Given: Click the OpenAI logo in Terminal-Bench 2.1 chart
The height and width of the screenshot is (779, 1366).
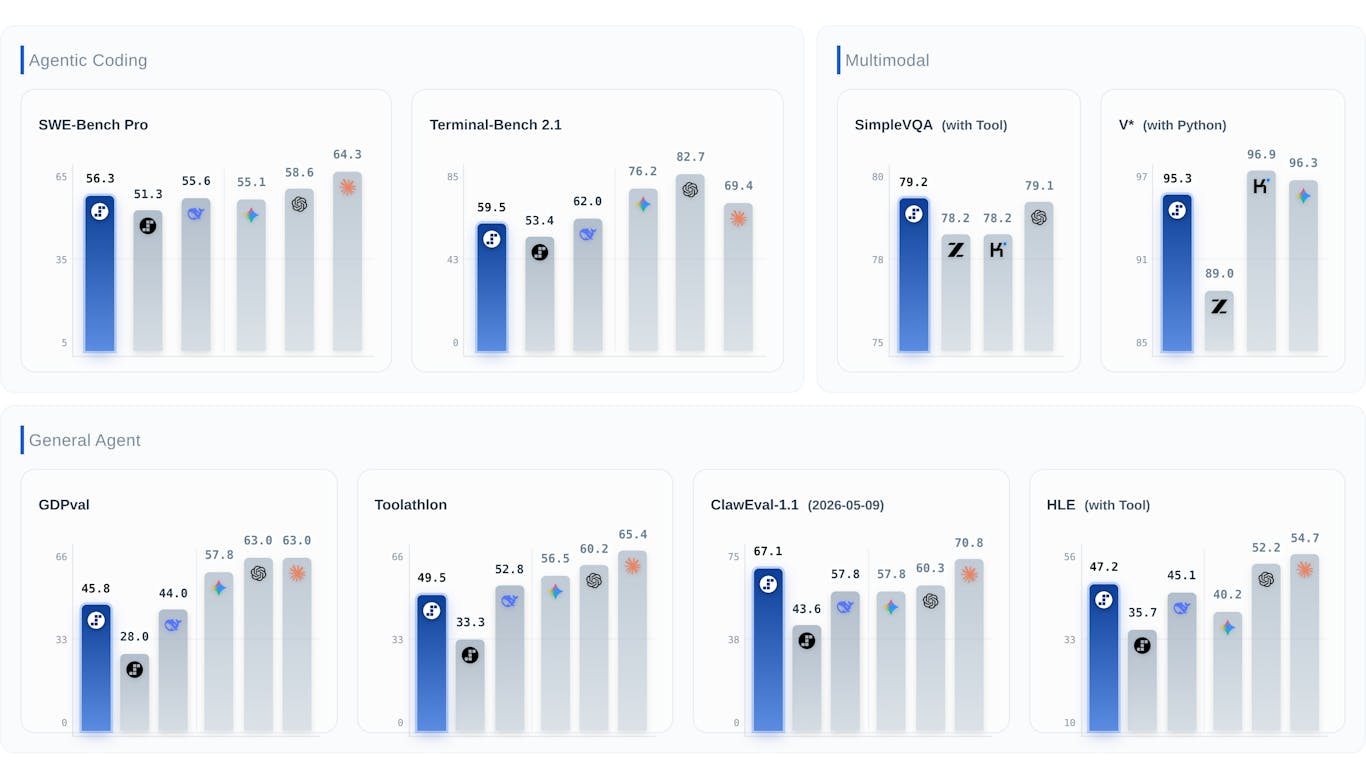Looking at the screenshot, I should (690, 190).
